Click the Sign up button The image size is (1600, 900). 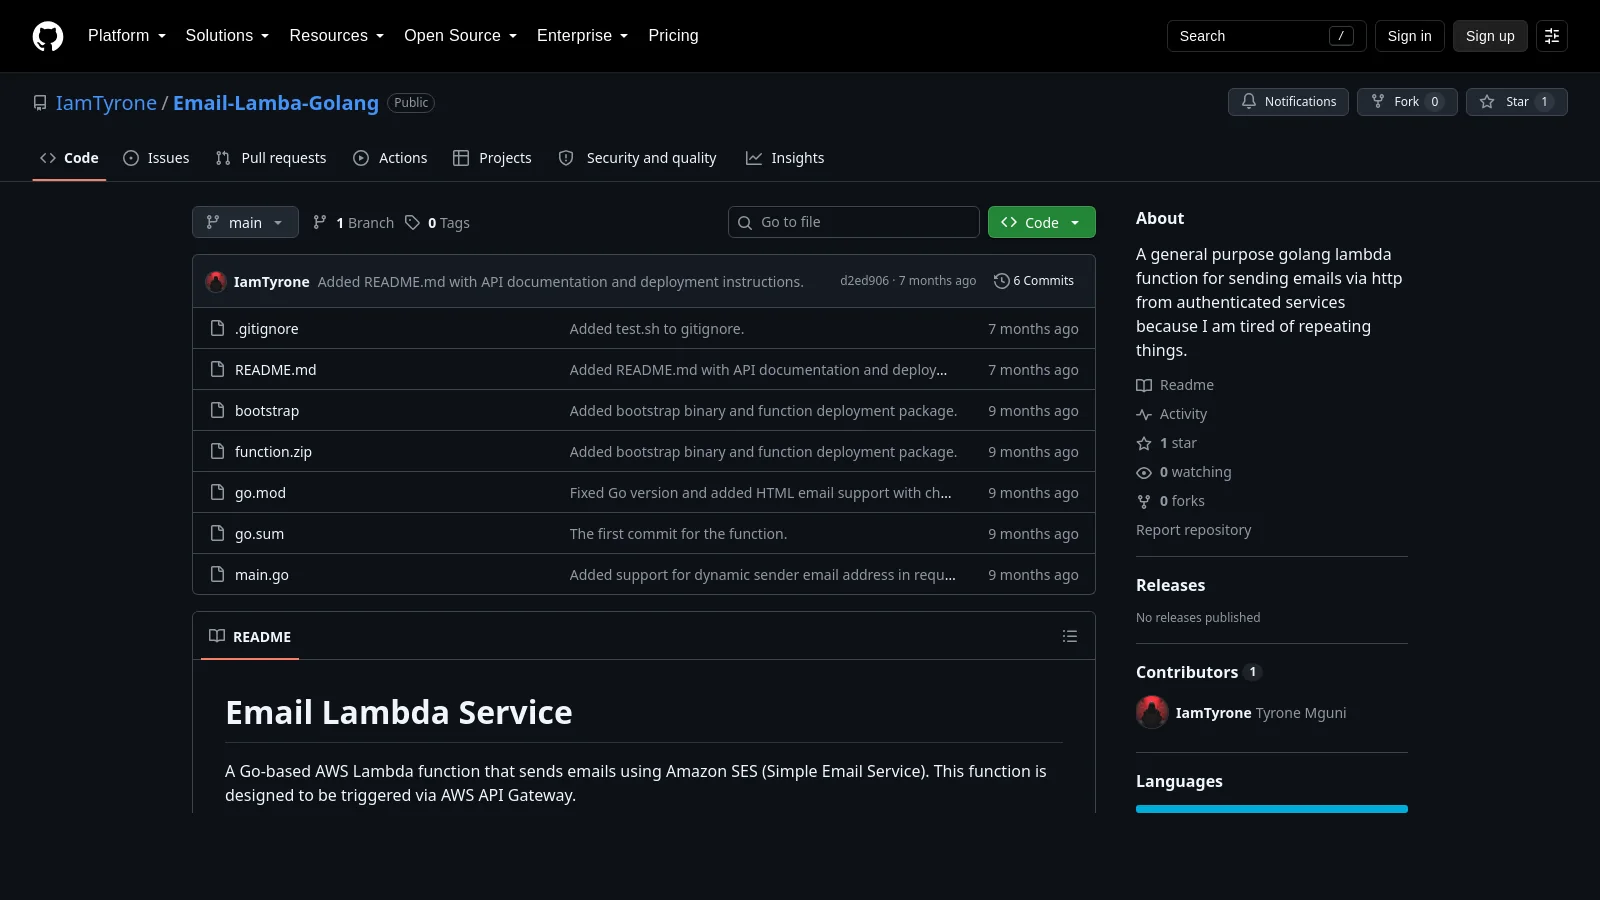pos(1490,36)
